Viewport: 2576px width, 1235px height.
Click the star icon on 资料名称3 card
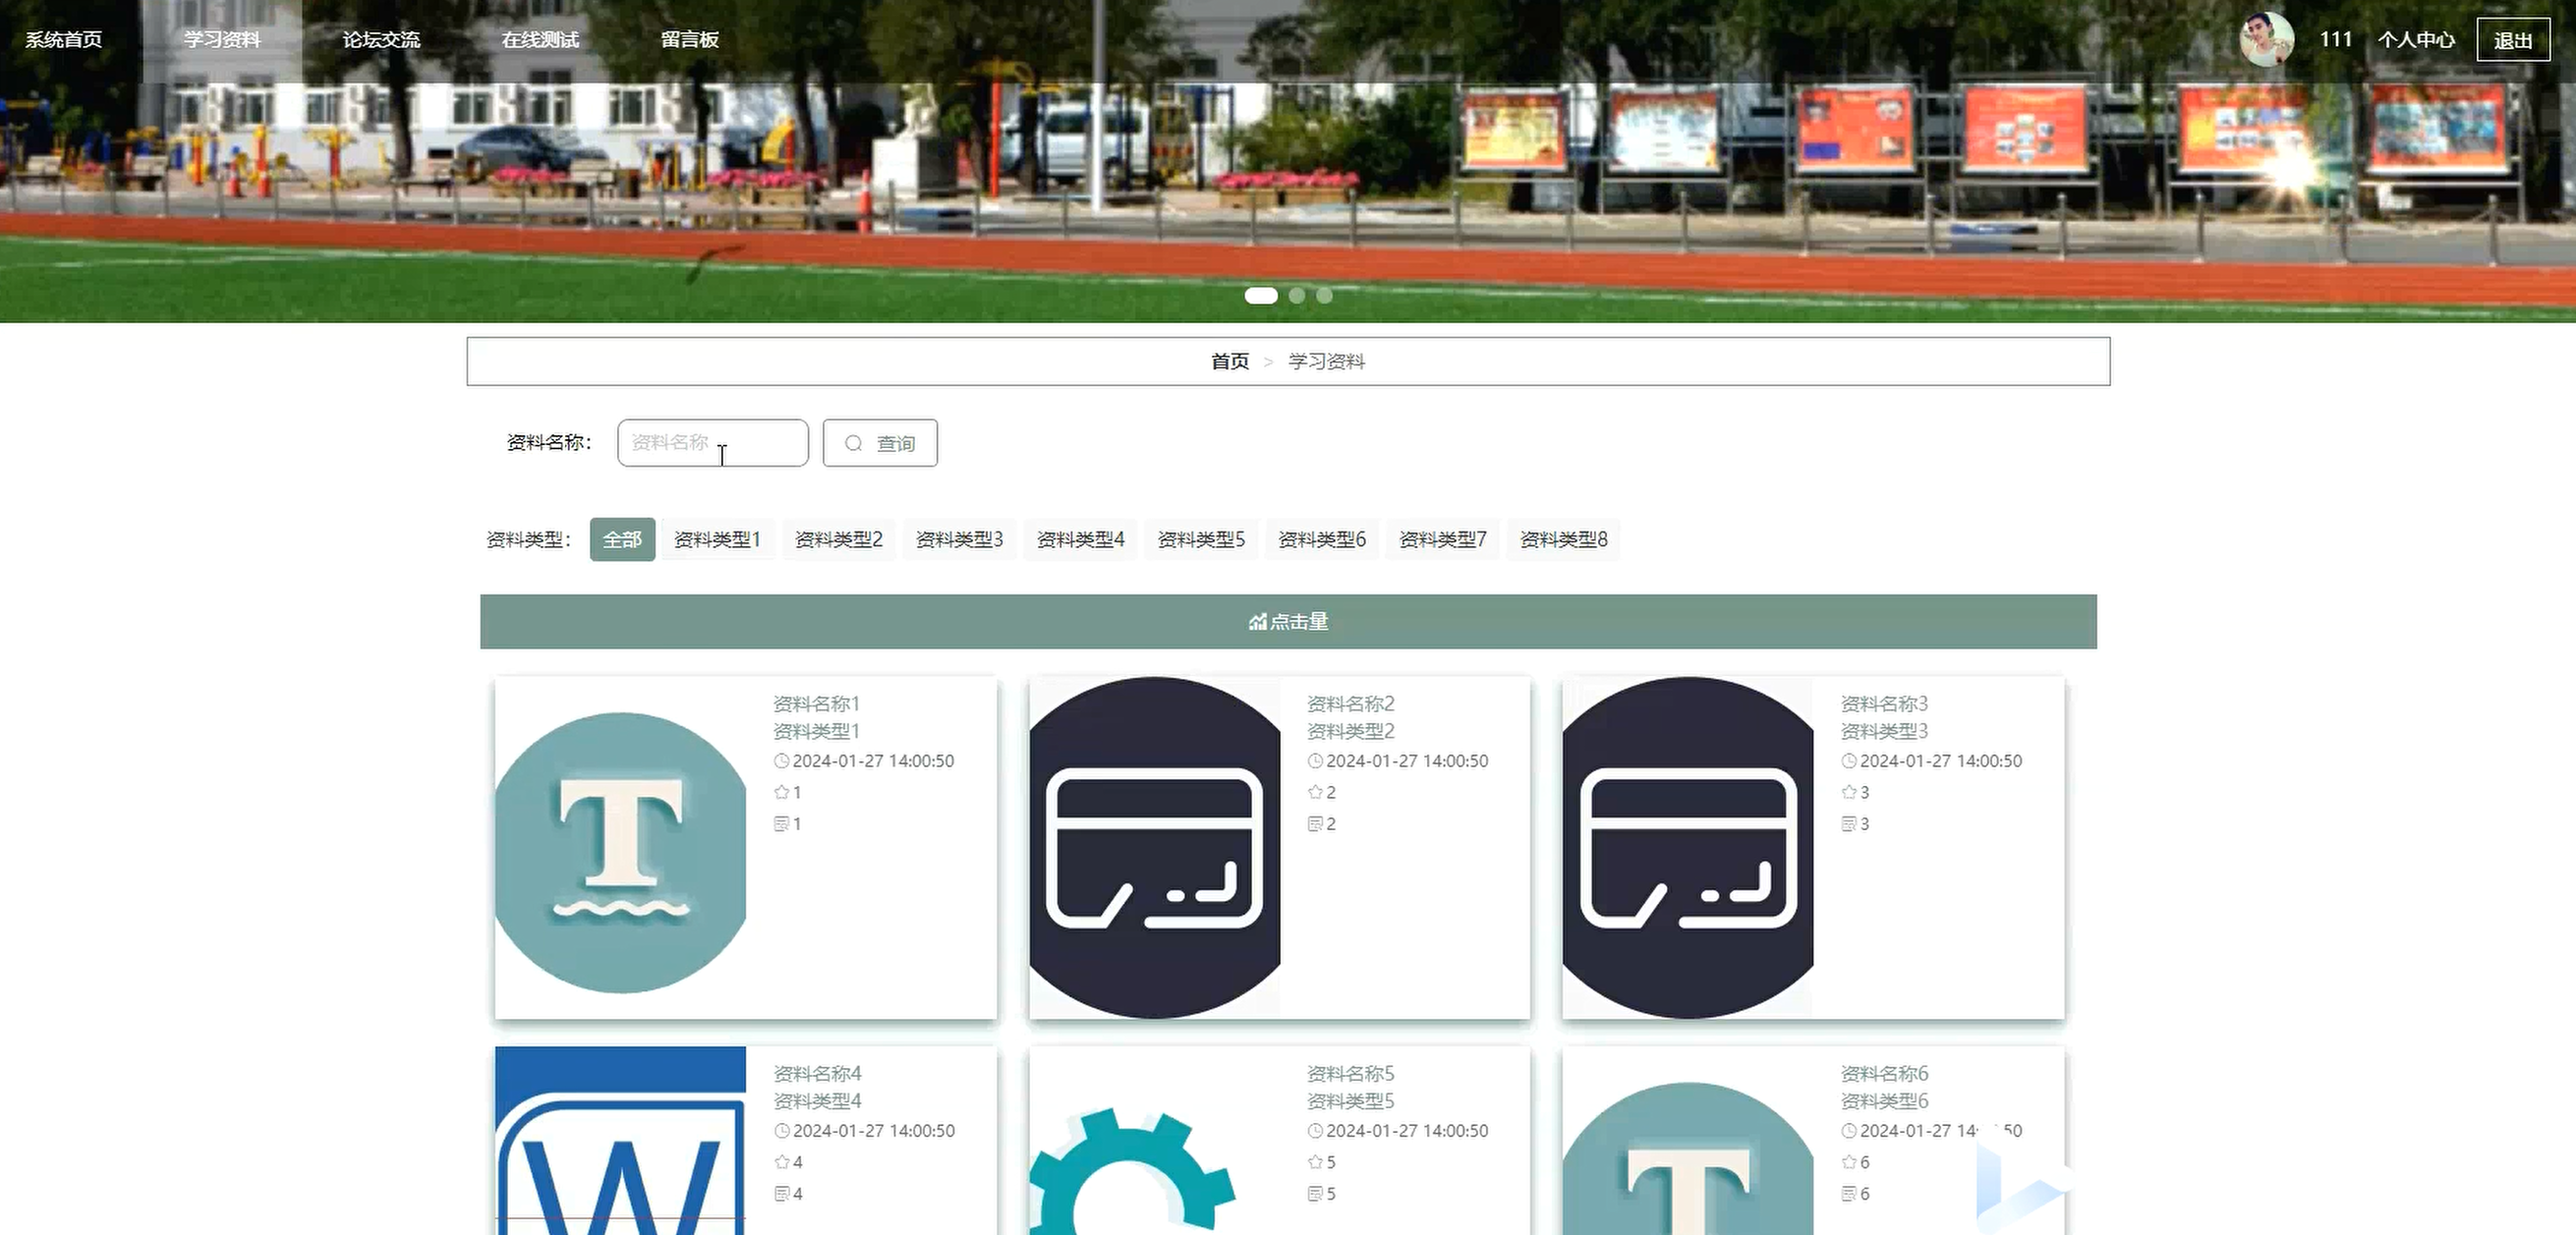pyautogui.click(x=1849, y=792)
